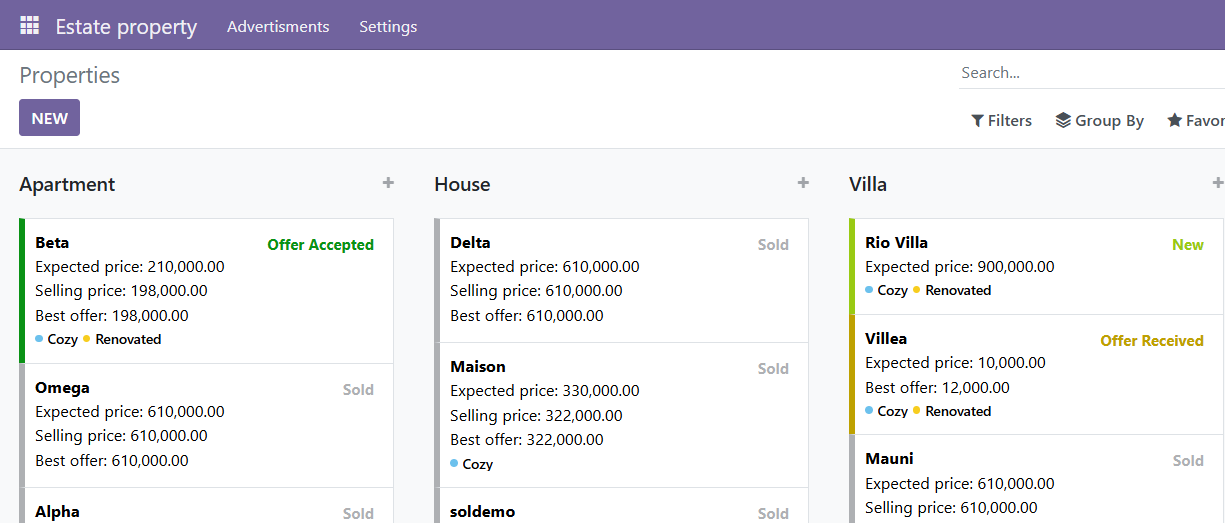
Task: Click the Estate property app title
Action: click(126, 27)
